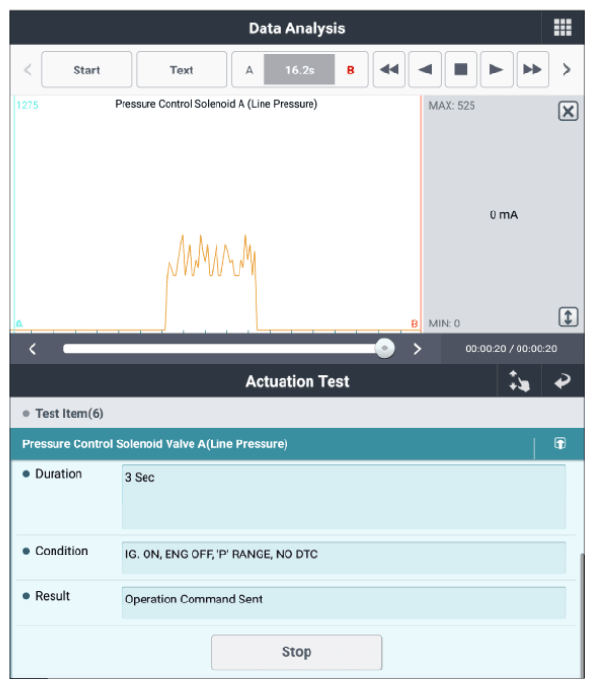The height and width of the screenshot is (688, 594).
Task: Click the Start button
Action: tap(86, 69)
